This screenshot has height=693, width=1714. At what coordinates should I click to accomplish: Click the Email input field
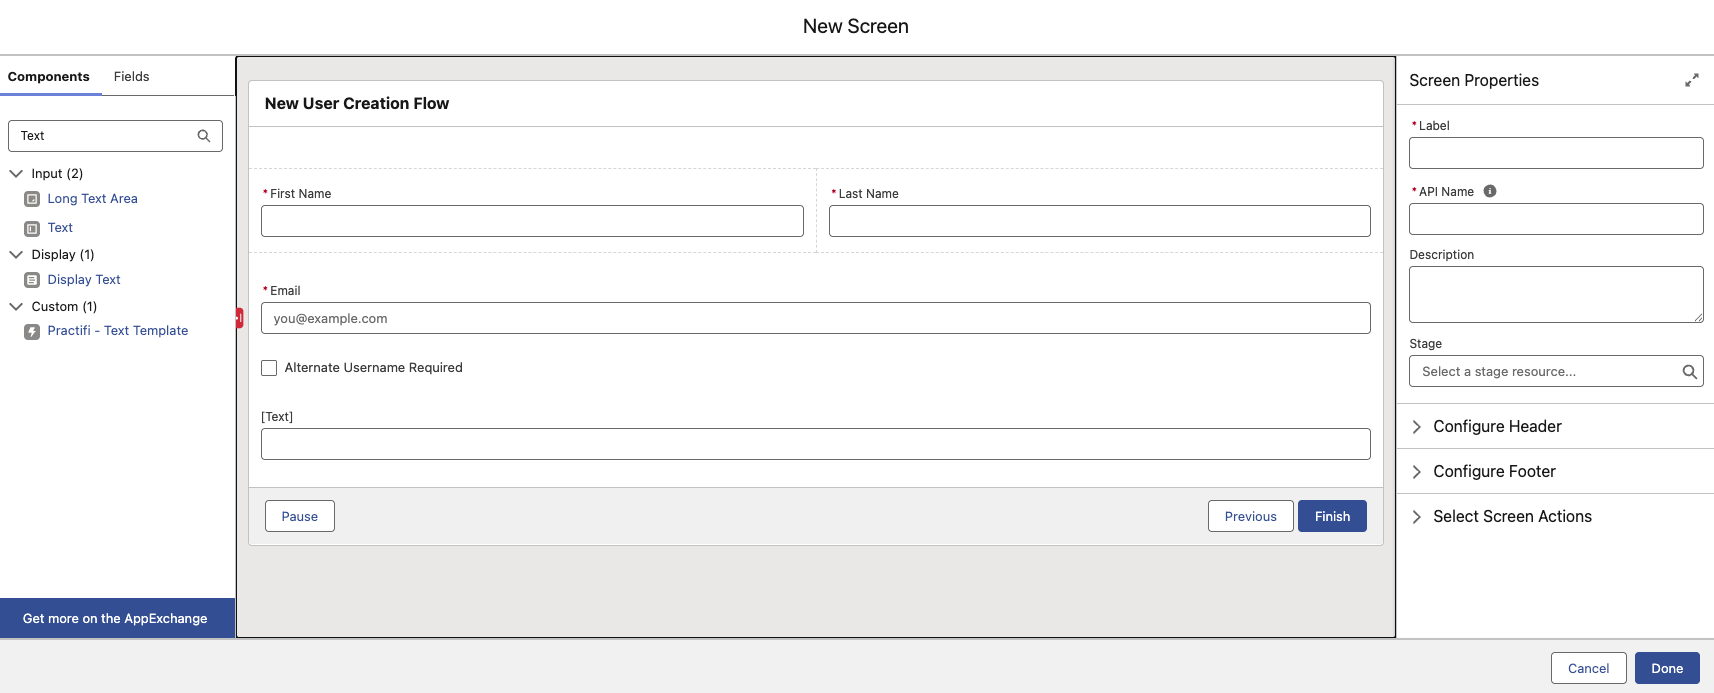pos(815,319)
